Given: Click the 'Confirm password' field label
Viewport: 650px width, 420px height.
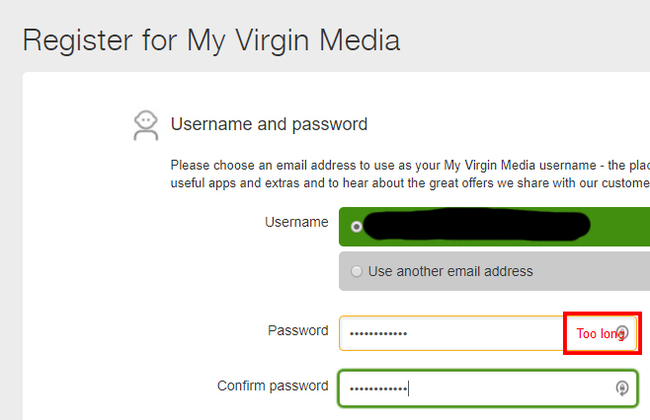Looking at the screenshot, I should 273,385.
